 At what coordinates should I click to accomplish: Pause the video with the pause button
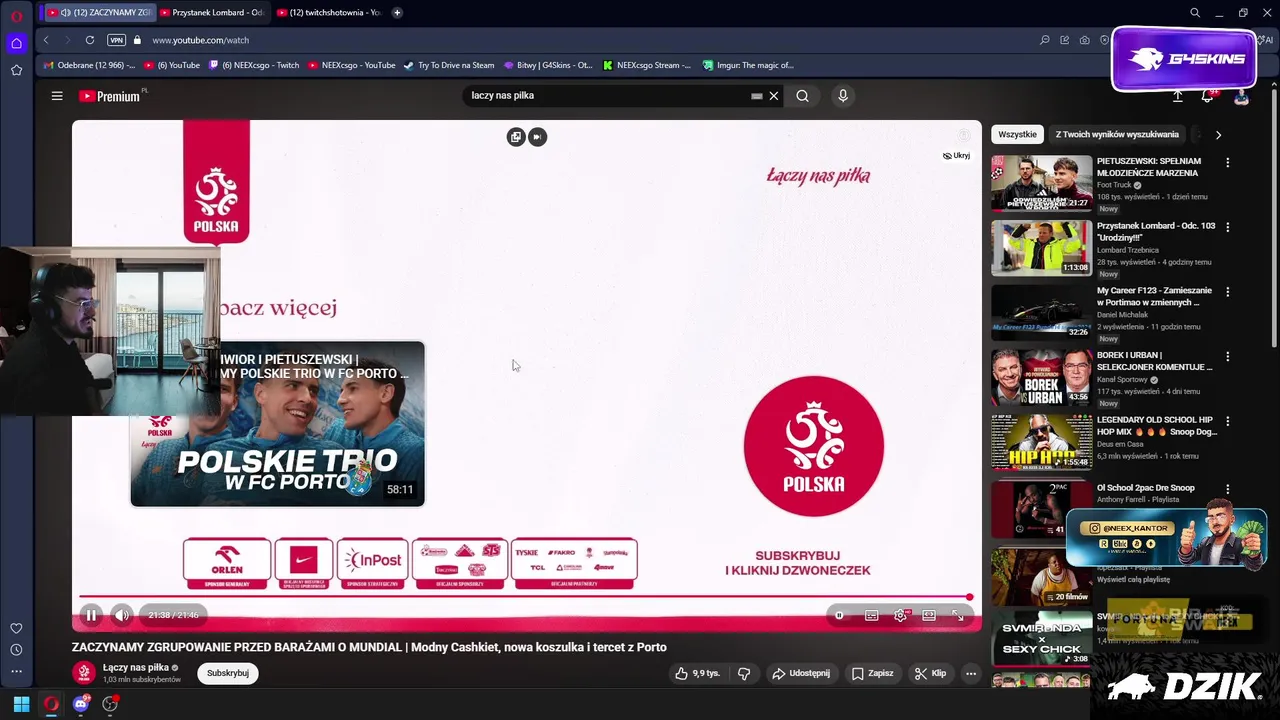click(x=90, y=615)
